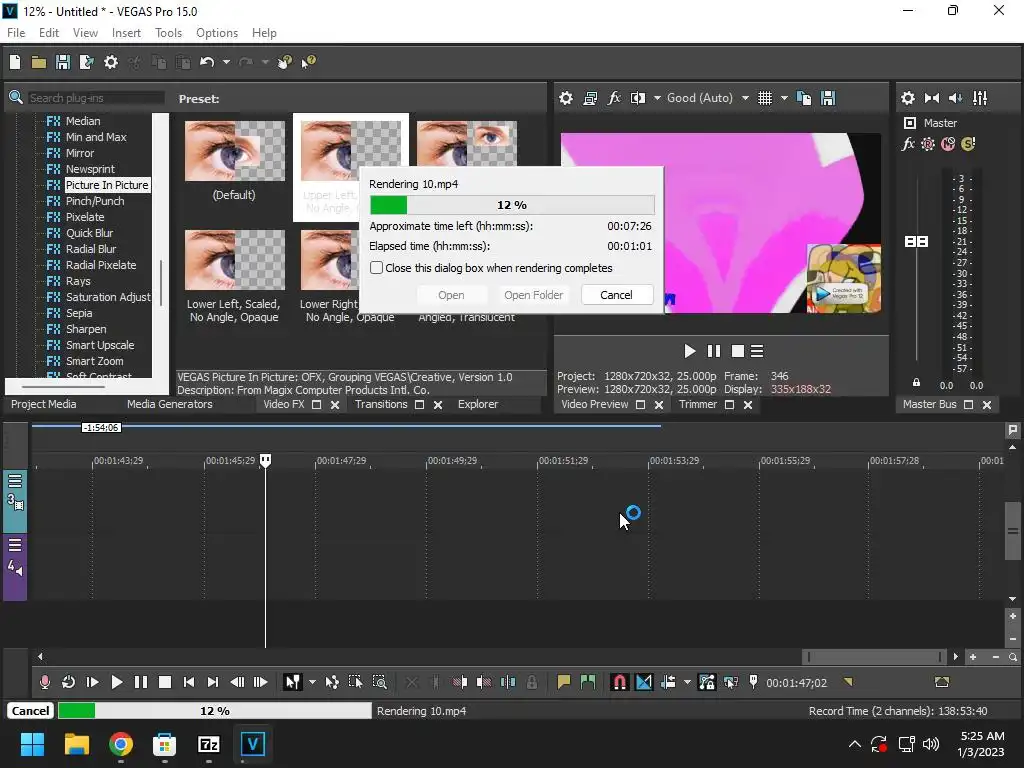Insert a region with the green flags icon
Image resolution: width=1024 pixels, height=768 pixels.
point(588,682)
